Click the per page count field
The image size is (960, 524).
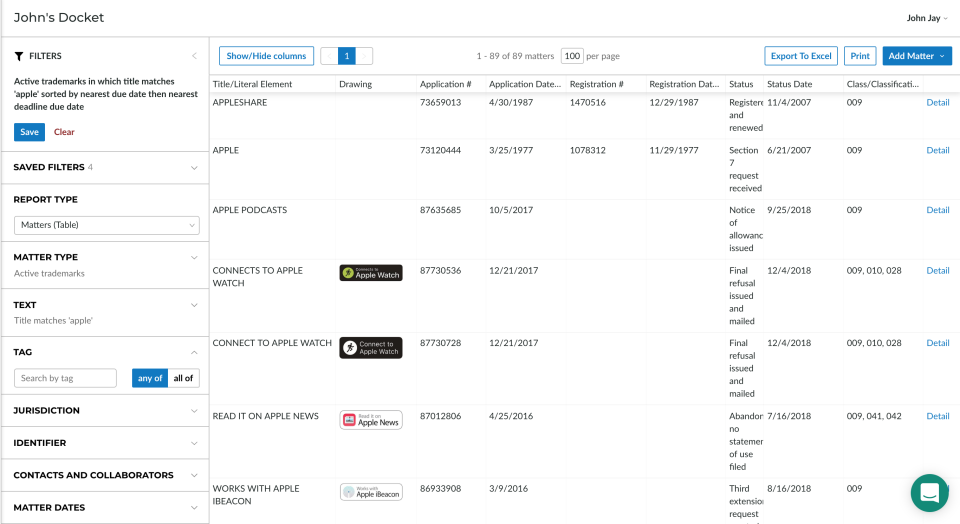pyautogui.click(x=572, y=56)
